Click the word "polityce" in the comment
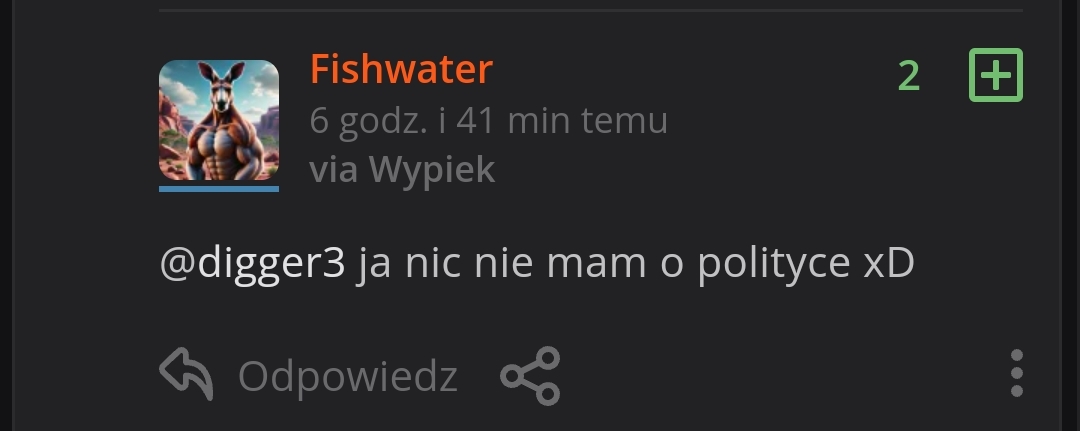Image resolution: width=1080 pixels, height=431 pixels. (x=773, y=264)
